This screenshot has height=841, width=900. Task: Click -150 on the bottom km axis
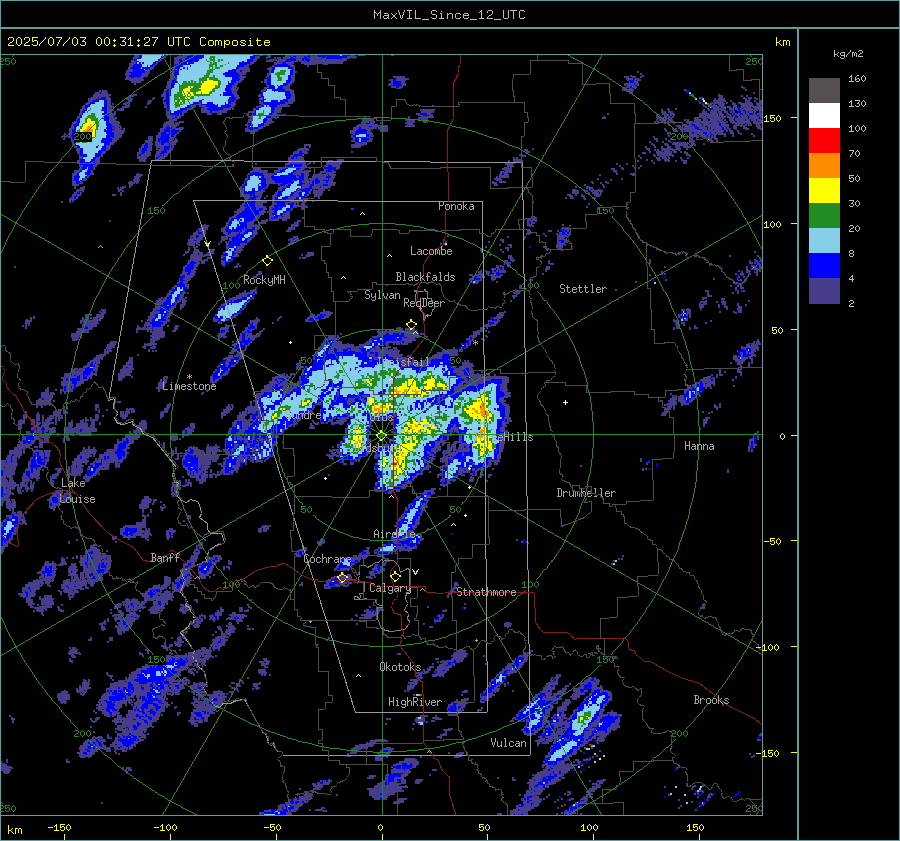(x=59, y=827)
